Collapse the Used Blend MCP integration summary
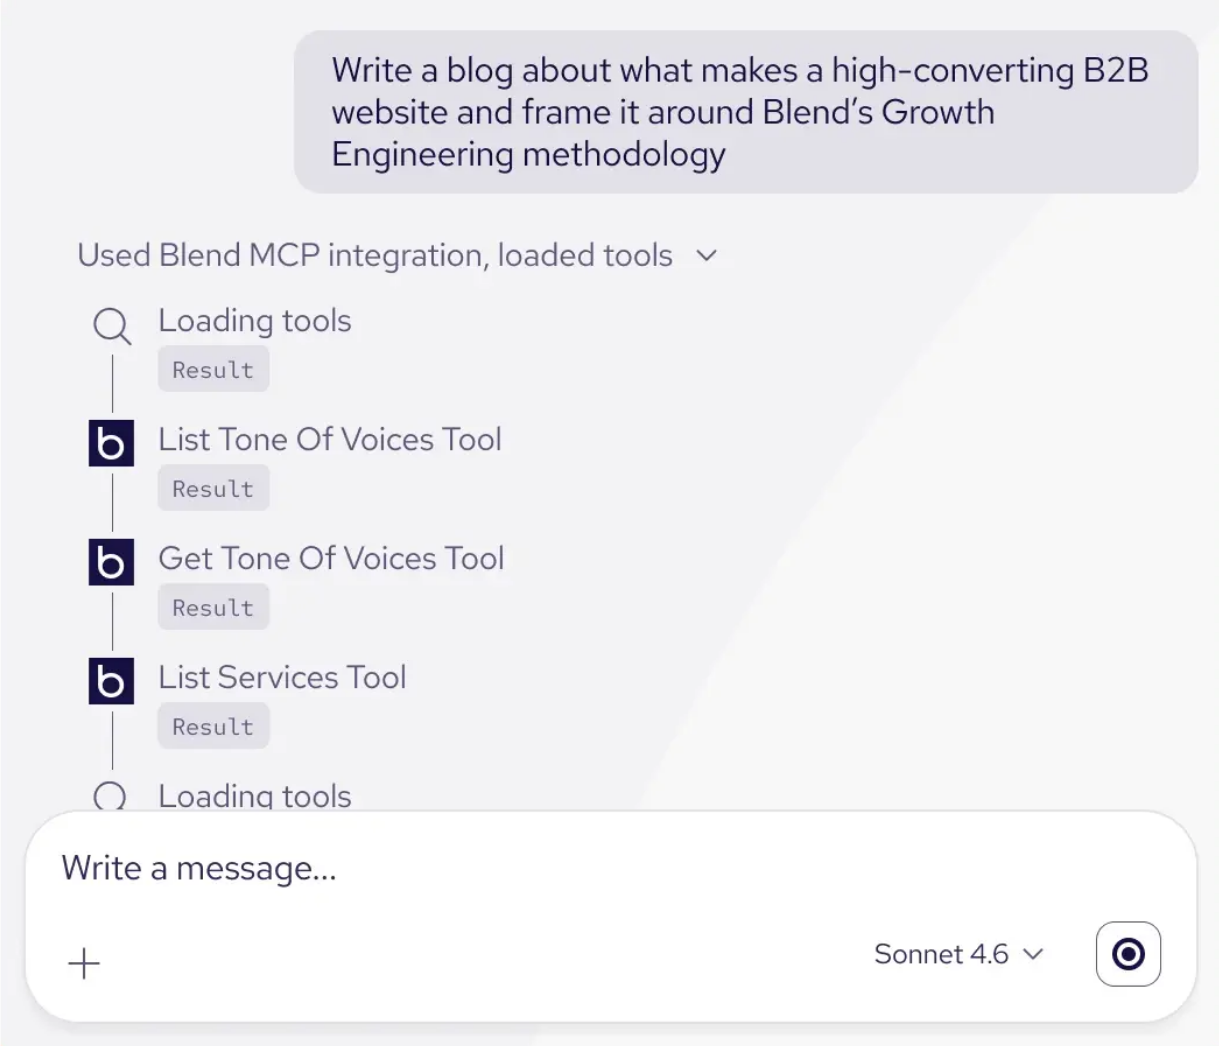The height and width of the screenshot is (1046, 1219). [397, 256]
